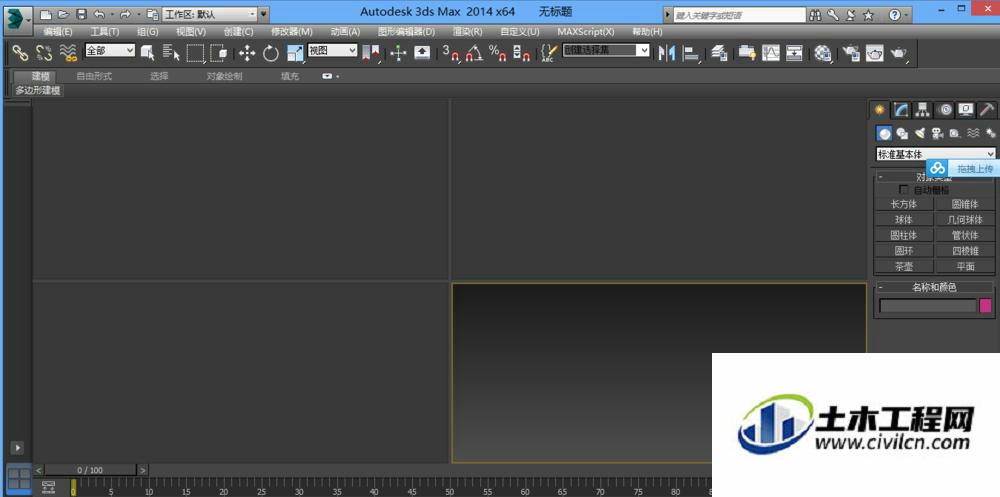Open the Curve Editor icon
This screenshot has width=1000, height=497.
pyautogui.click(x=771, y=54)
